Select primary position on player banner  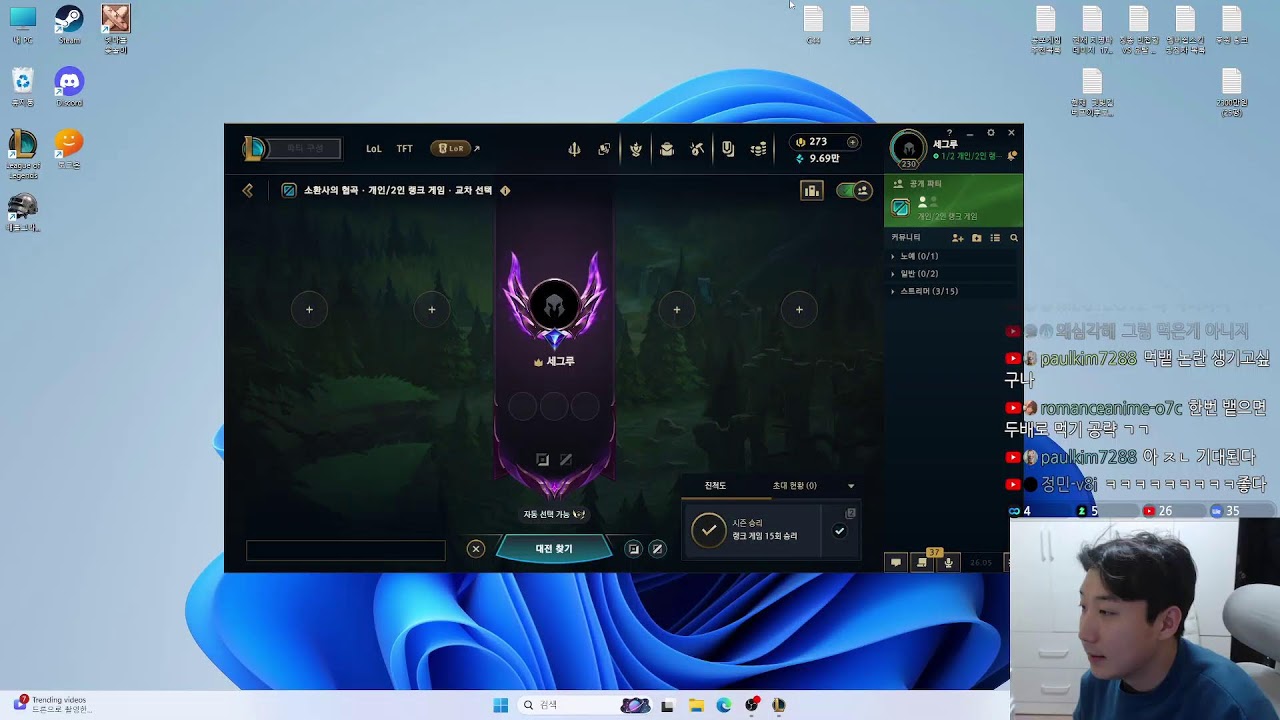pos(542,460)
